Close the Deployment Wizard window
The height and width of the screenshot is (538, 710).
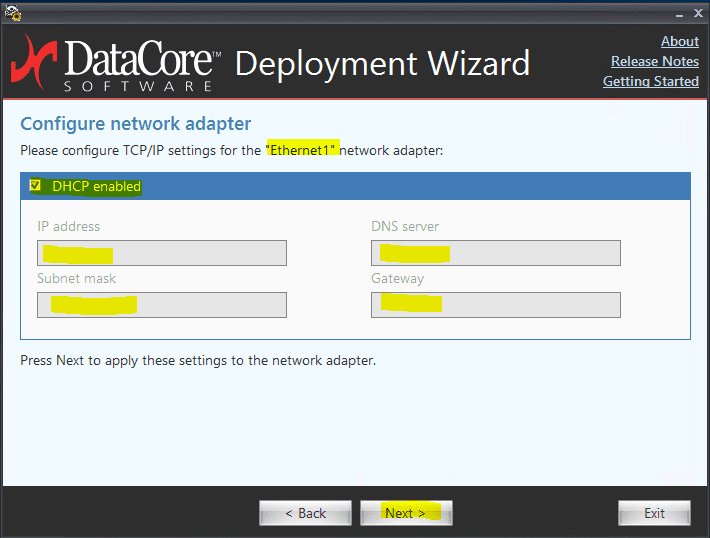pos(697,13)
